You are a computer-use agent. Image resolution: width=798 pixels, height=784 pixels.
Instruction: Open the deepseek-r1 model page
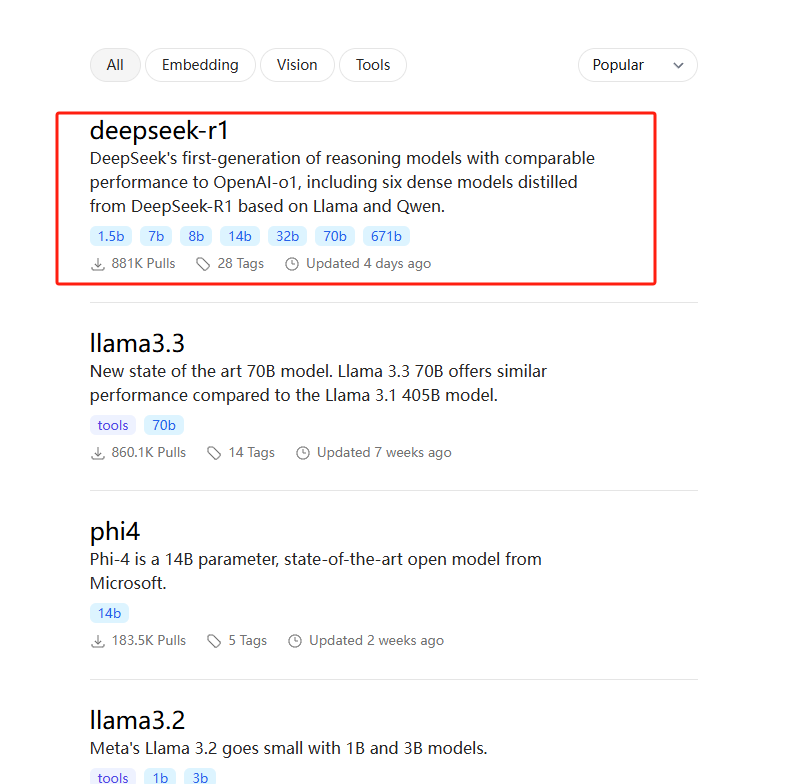pyautogui.click(x=159, y=130)
